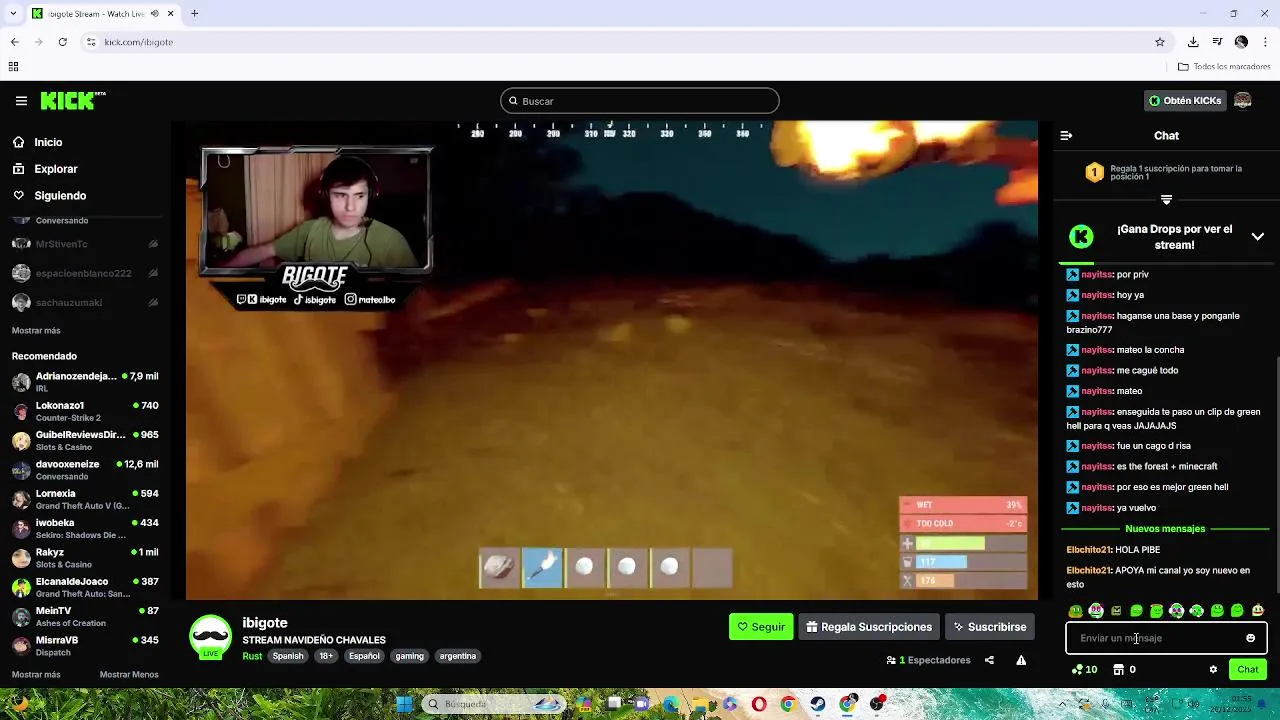1280x720 pixels.
Task: Open ElcanaldeJoaco recommended channel
Action: (x=85, y=587)
